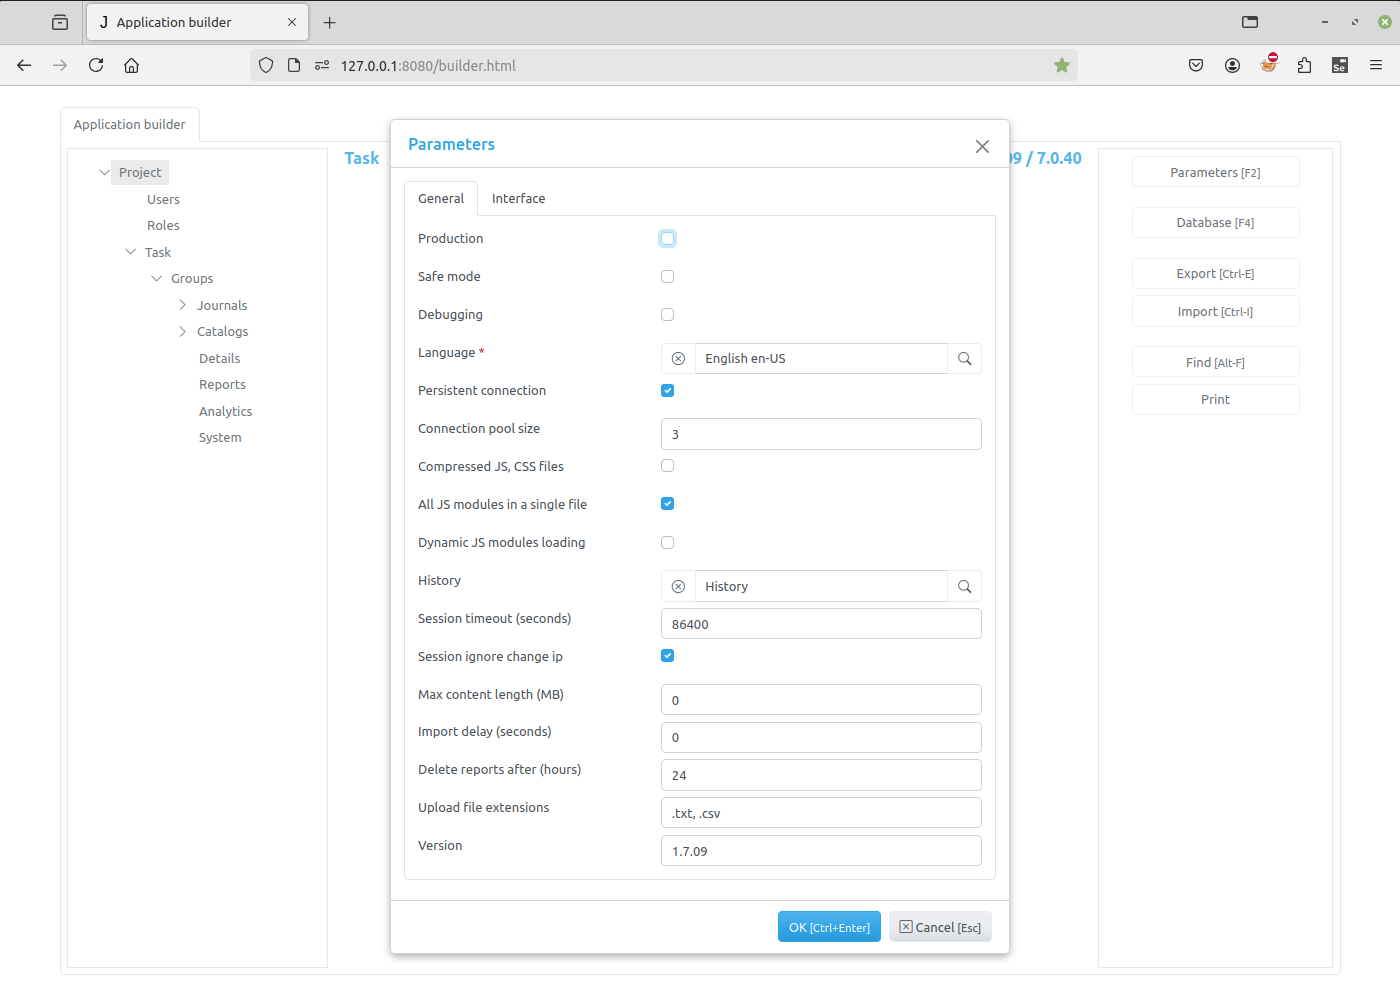The width and height of the screenshot is (1400, 987).
Task: Switch to the Interface tab
Action: point(518,198)
